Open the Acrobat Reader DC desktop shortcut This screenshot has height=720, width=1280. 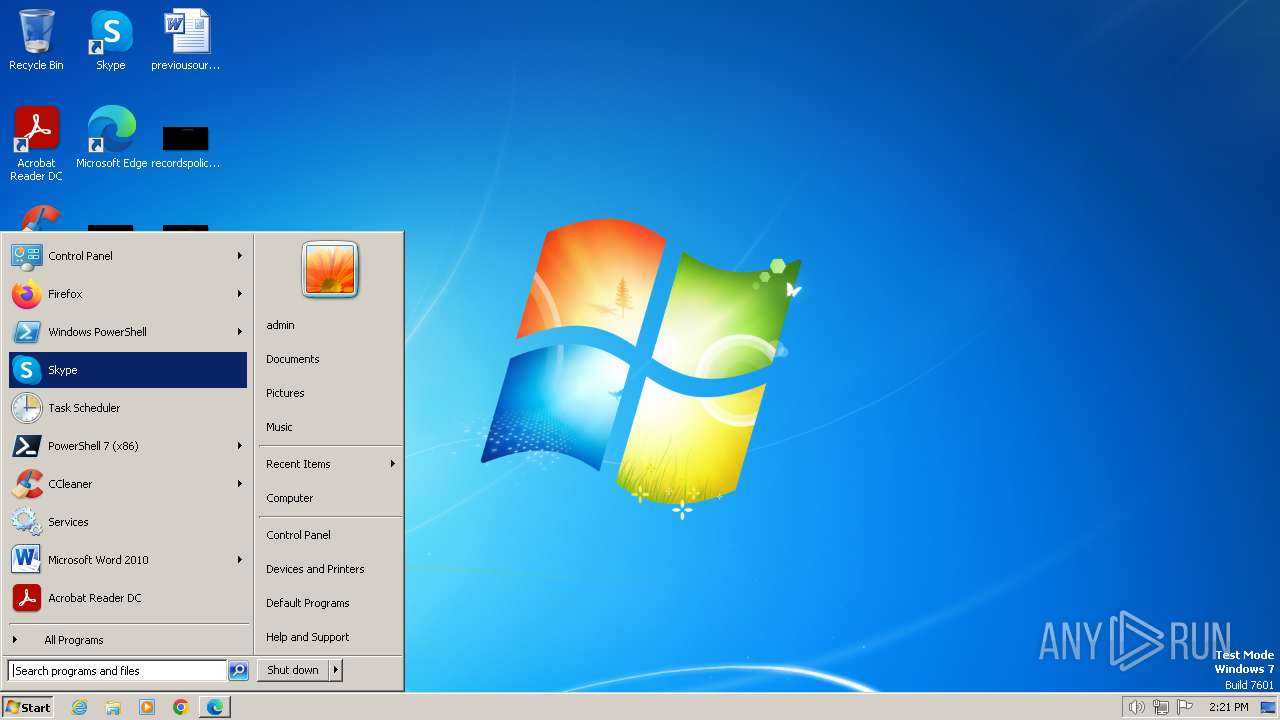point(36,143)
